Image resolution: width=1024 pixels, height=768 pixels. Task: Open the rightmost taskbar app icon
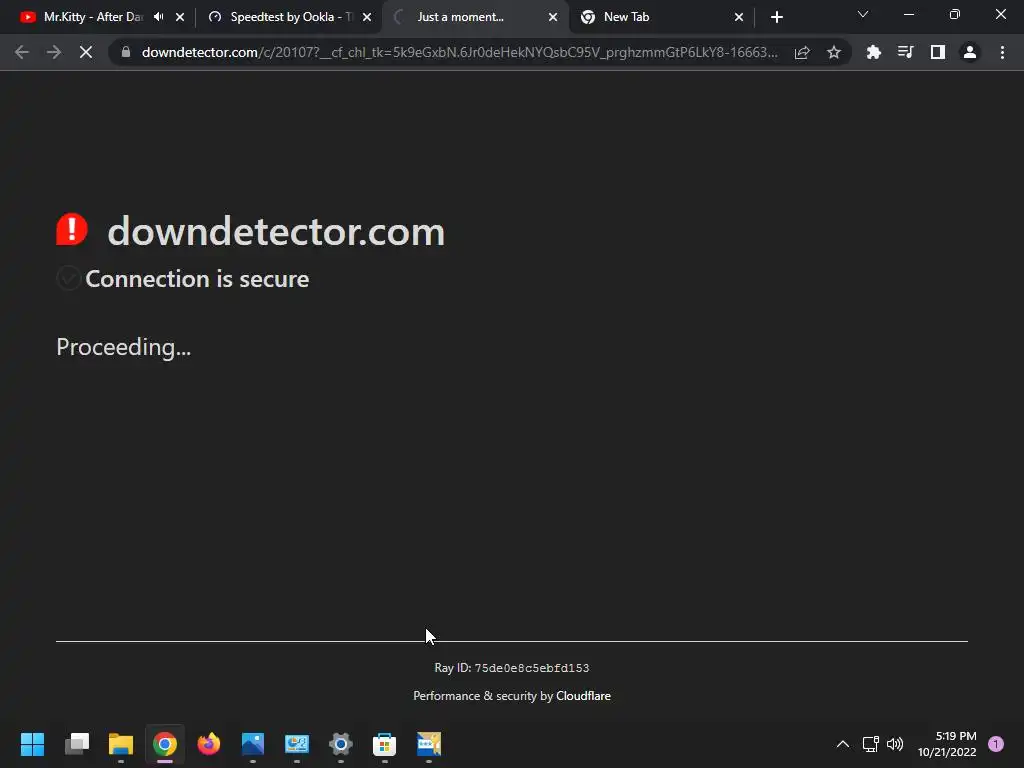pyautogui.click(x=429, y=744)
